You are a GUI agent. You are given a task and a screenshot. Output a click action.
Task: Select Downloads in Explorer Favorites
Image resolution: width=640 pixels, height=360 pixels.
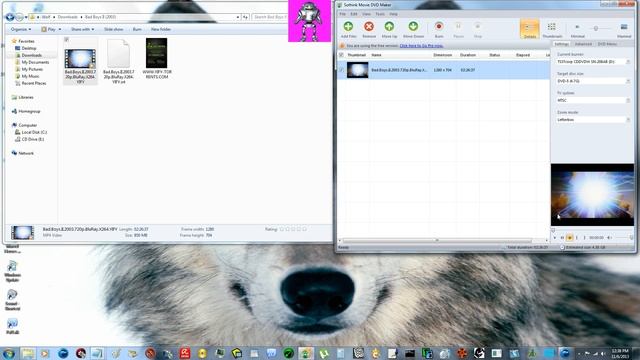click(31, 55)
